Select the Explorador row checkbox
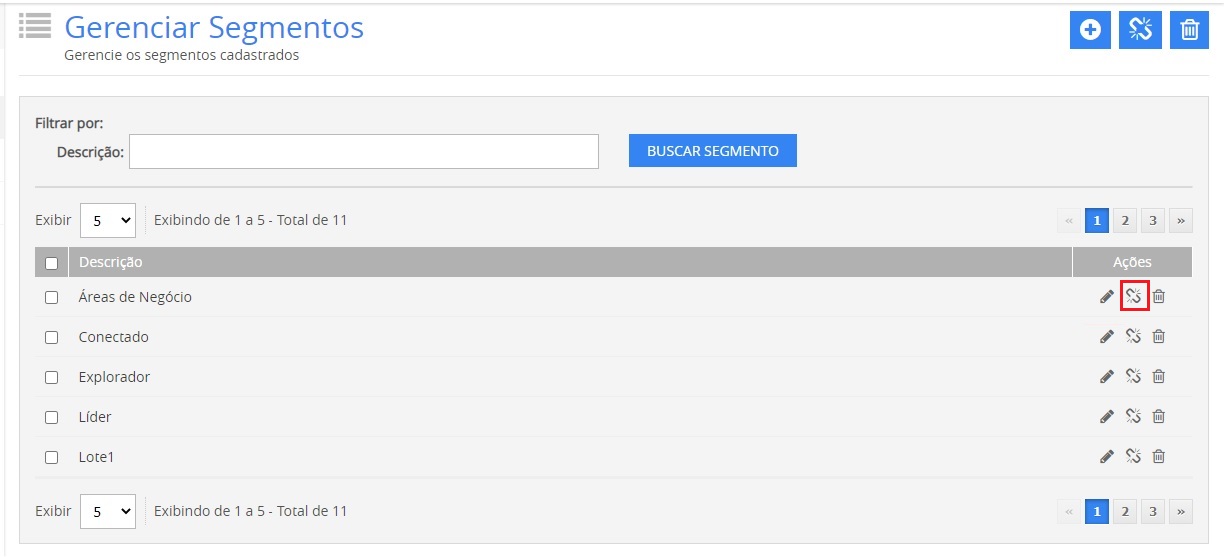The height and width of the screenshot is (557, 1224). pyautogui.click(x=52, y=377)
